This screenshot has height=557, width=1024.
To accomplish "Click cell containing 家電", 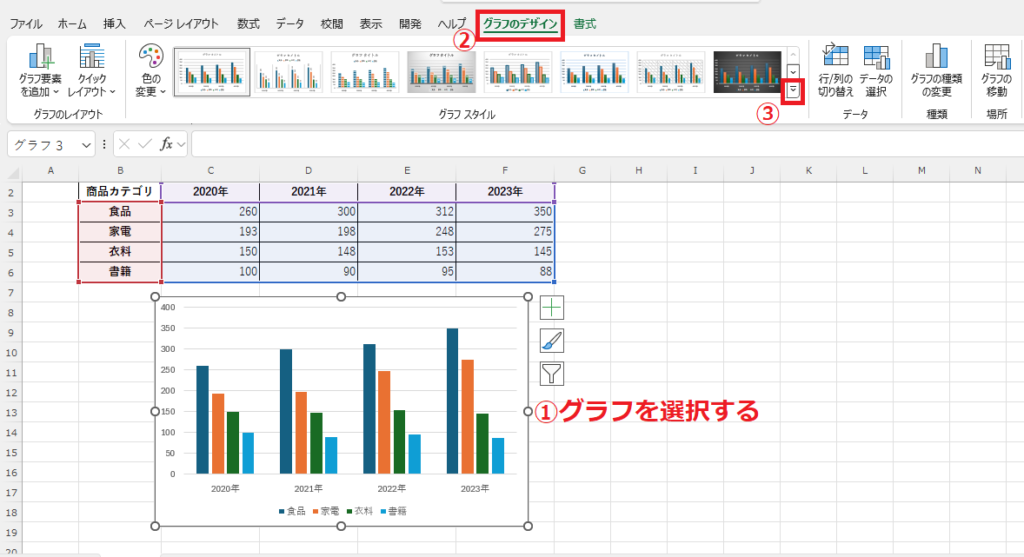I will (120, 232).
